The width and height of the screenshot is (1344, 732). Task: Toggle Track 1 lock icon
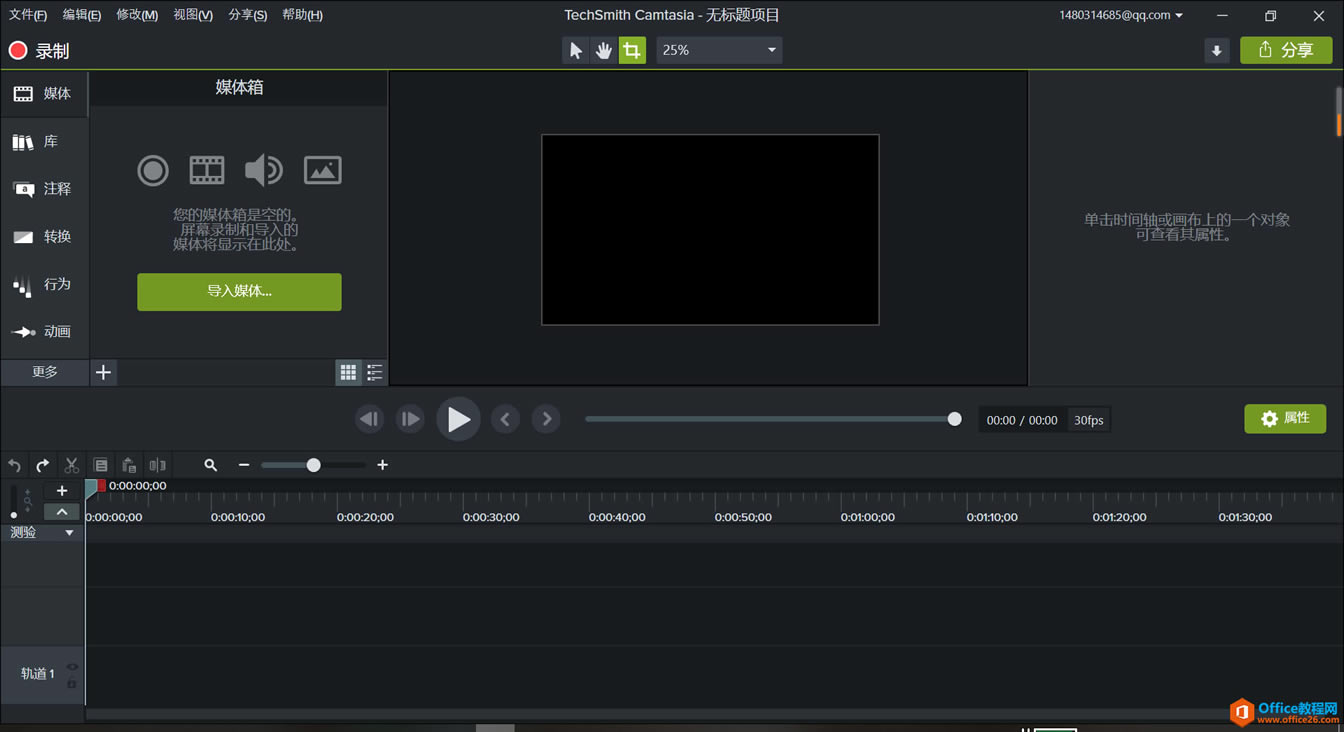pyautogui.click(x=72, y=683)
